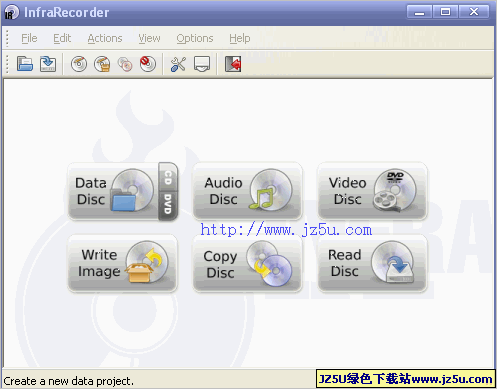Screen dimensions: 497x389
Task: Maximize the InfraRecorder window
Action: tap(445, 12)
